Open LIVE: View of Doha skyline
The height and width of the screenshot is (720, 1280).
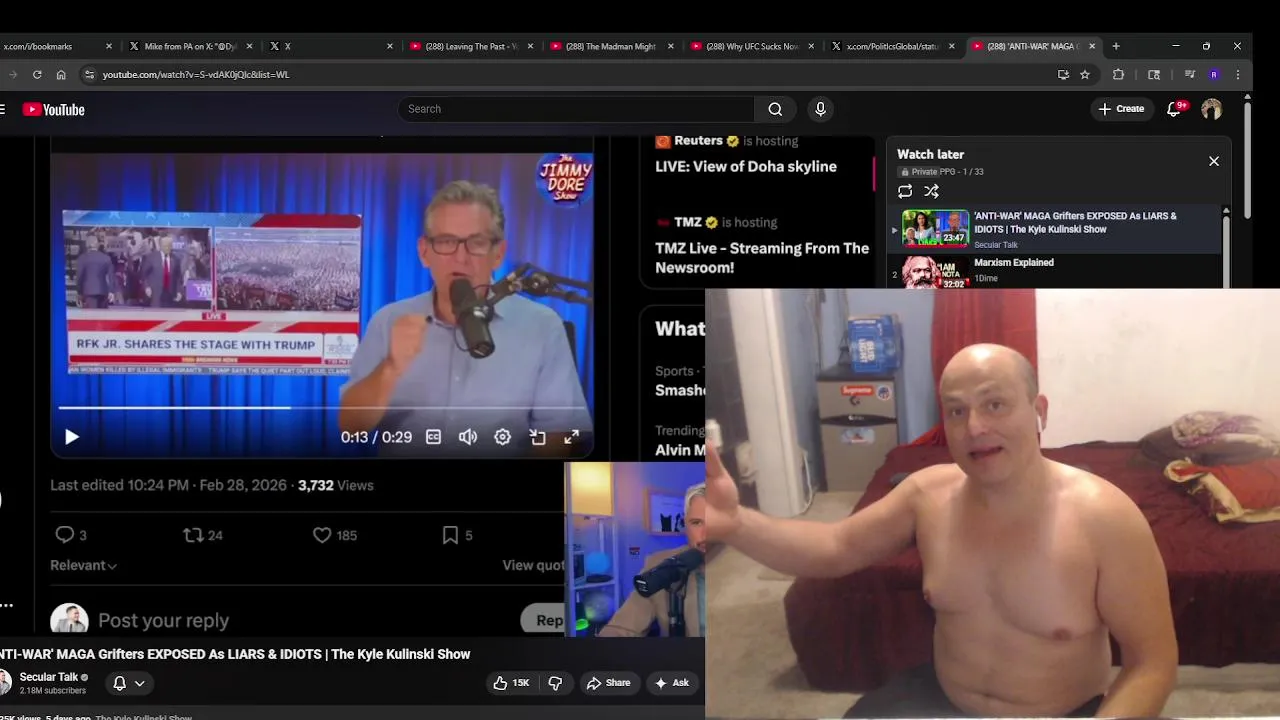[746, 167]
